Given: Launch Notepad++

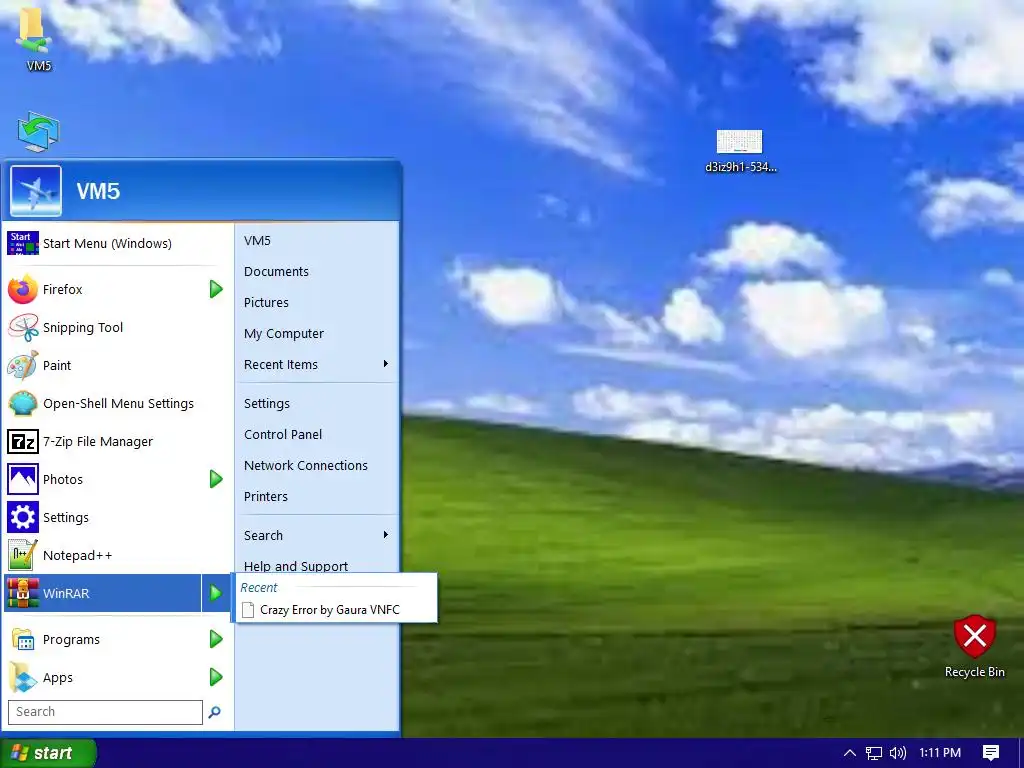Looking at the screenshot, I should 116,556.
